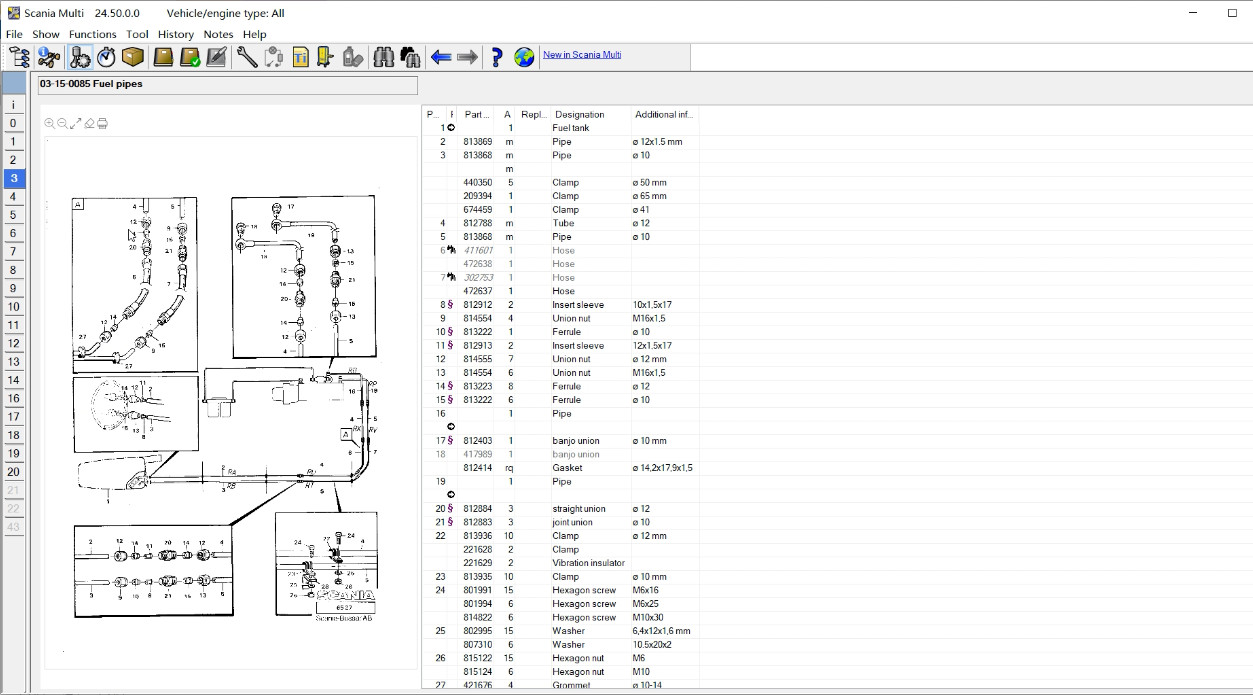Click the arrow icon in Fuel tank row

451,128
